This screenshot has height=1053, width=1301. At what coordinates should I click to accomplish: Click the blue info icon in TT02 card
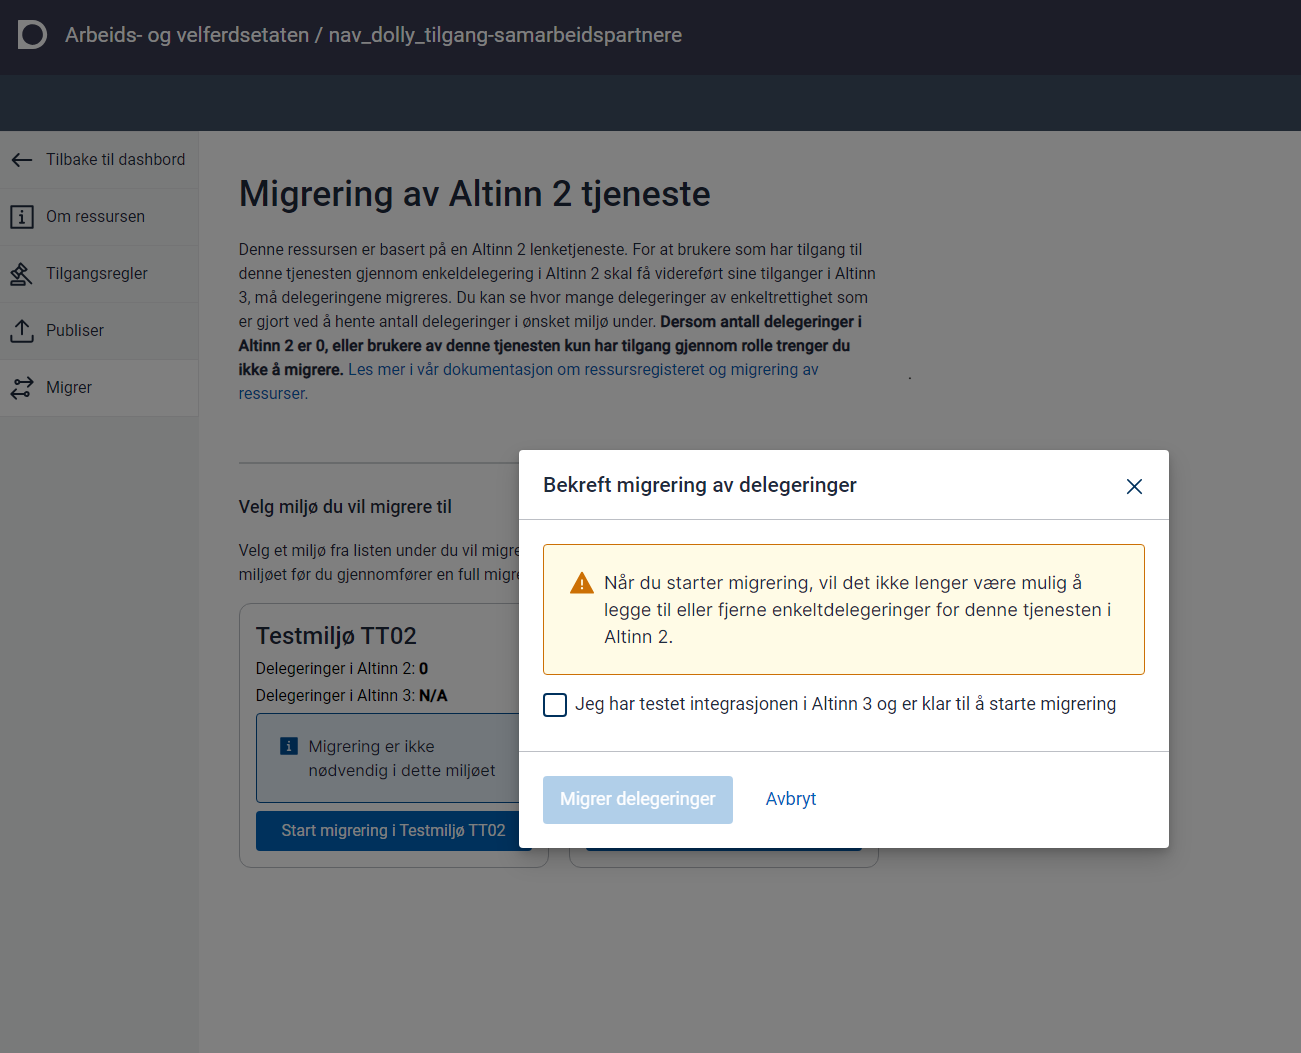click(289, 746)
